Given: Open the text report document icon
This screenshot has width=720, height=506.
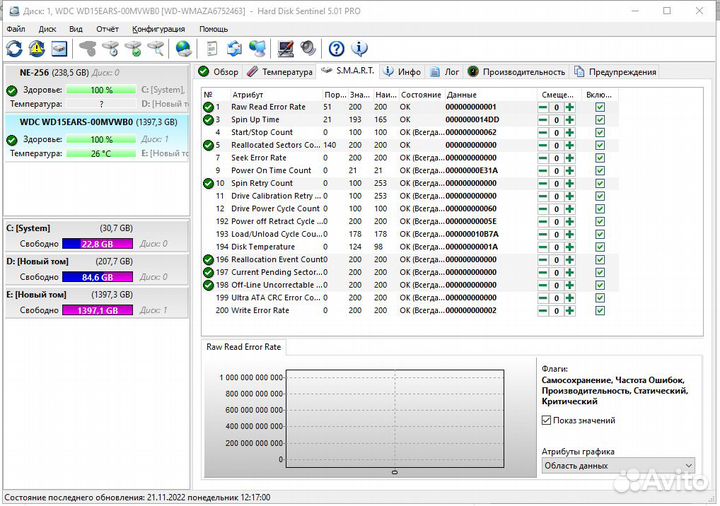Looking at the screenshot, I should click(x=212, y=48).
